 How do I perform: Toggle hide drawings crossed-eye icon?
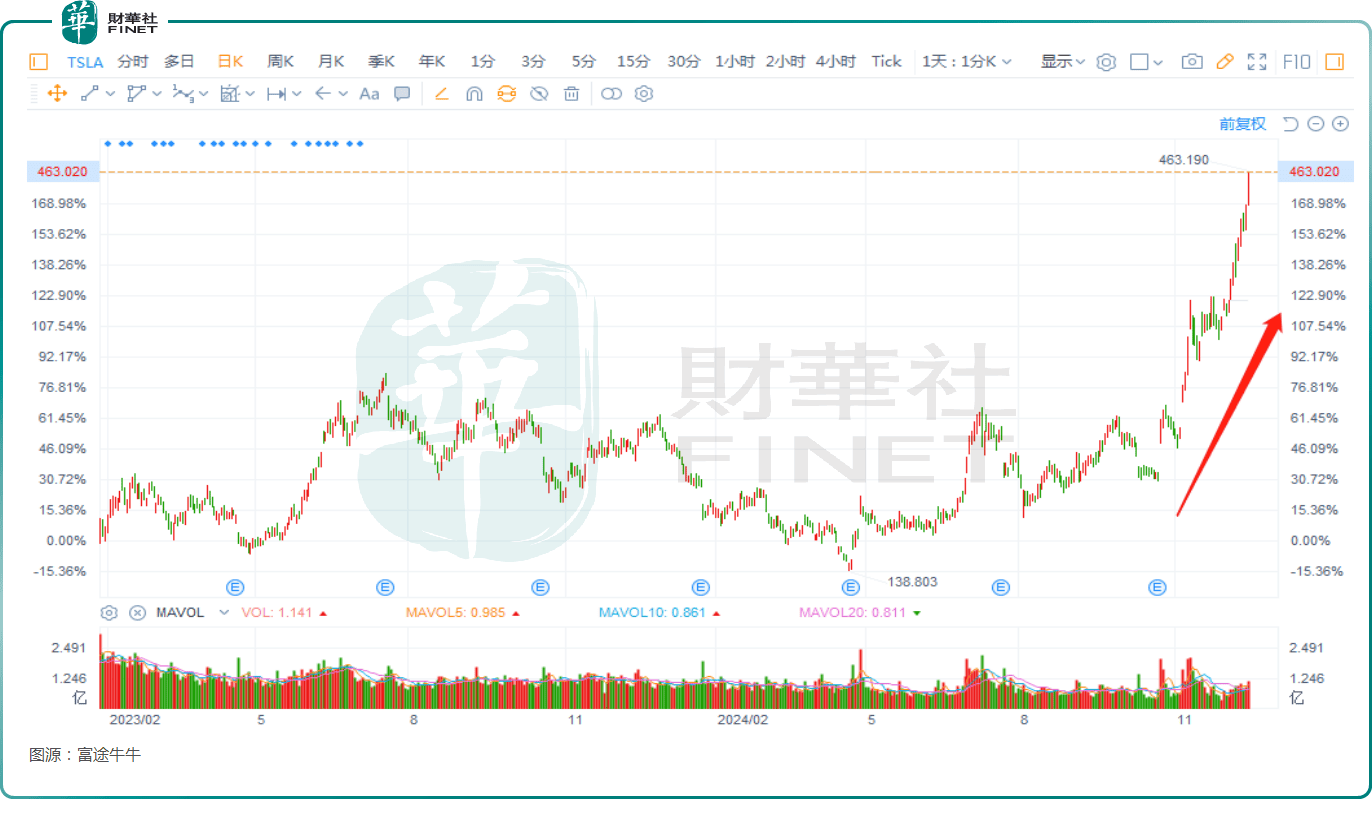coord(539,94)
